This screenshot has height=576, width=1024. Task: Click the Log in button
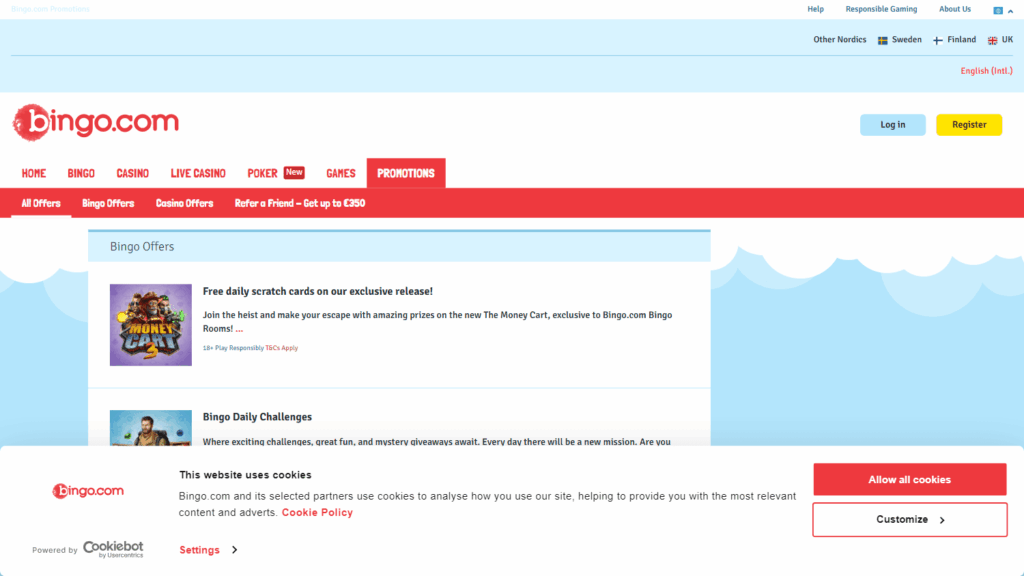point(892,125)
